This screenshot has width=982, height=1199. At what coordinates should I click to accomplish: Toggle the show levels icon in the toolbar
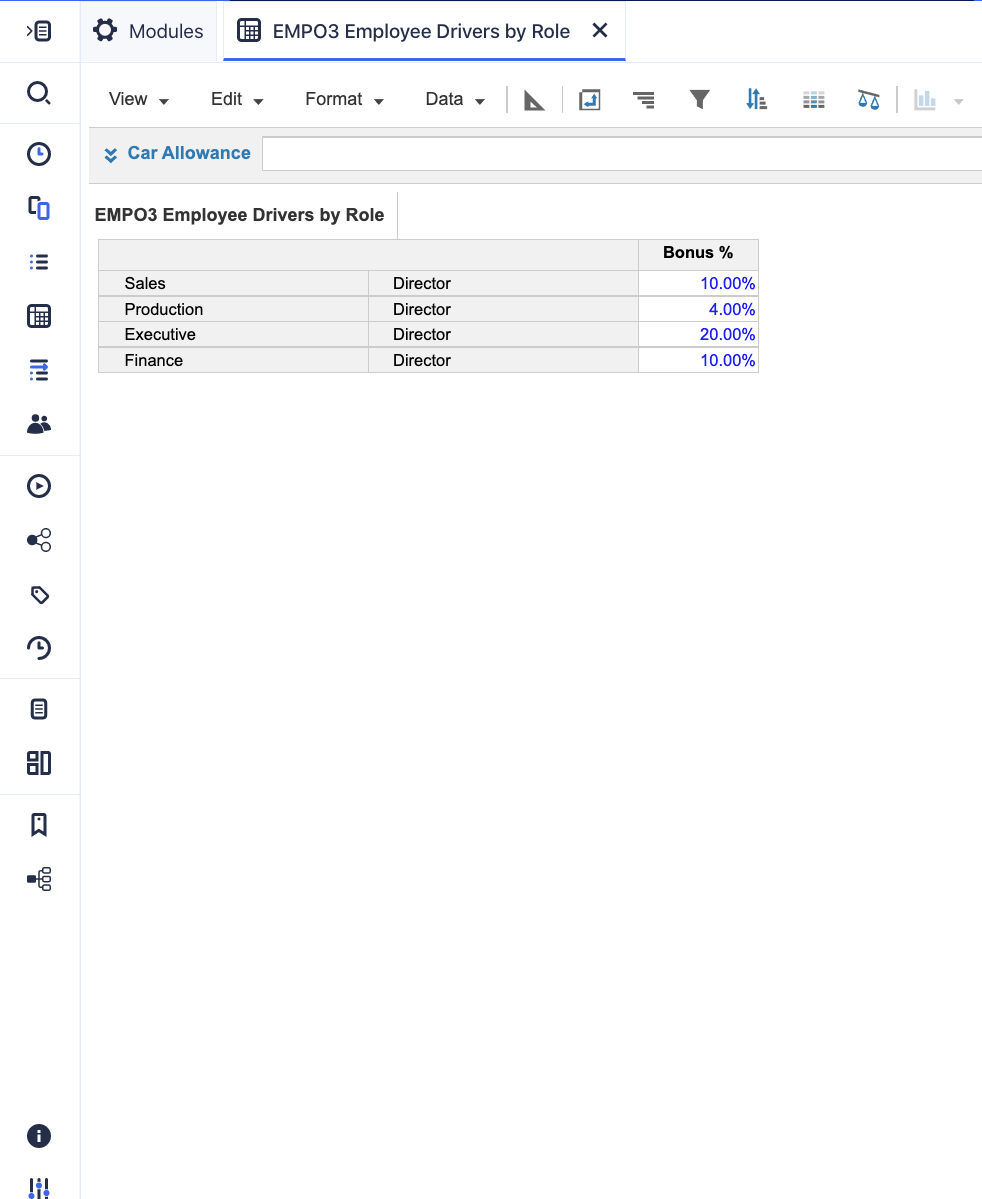(x=643, y=99)
